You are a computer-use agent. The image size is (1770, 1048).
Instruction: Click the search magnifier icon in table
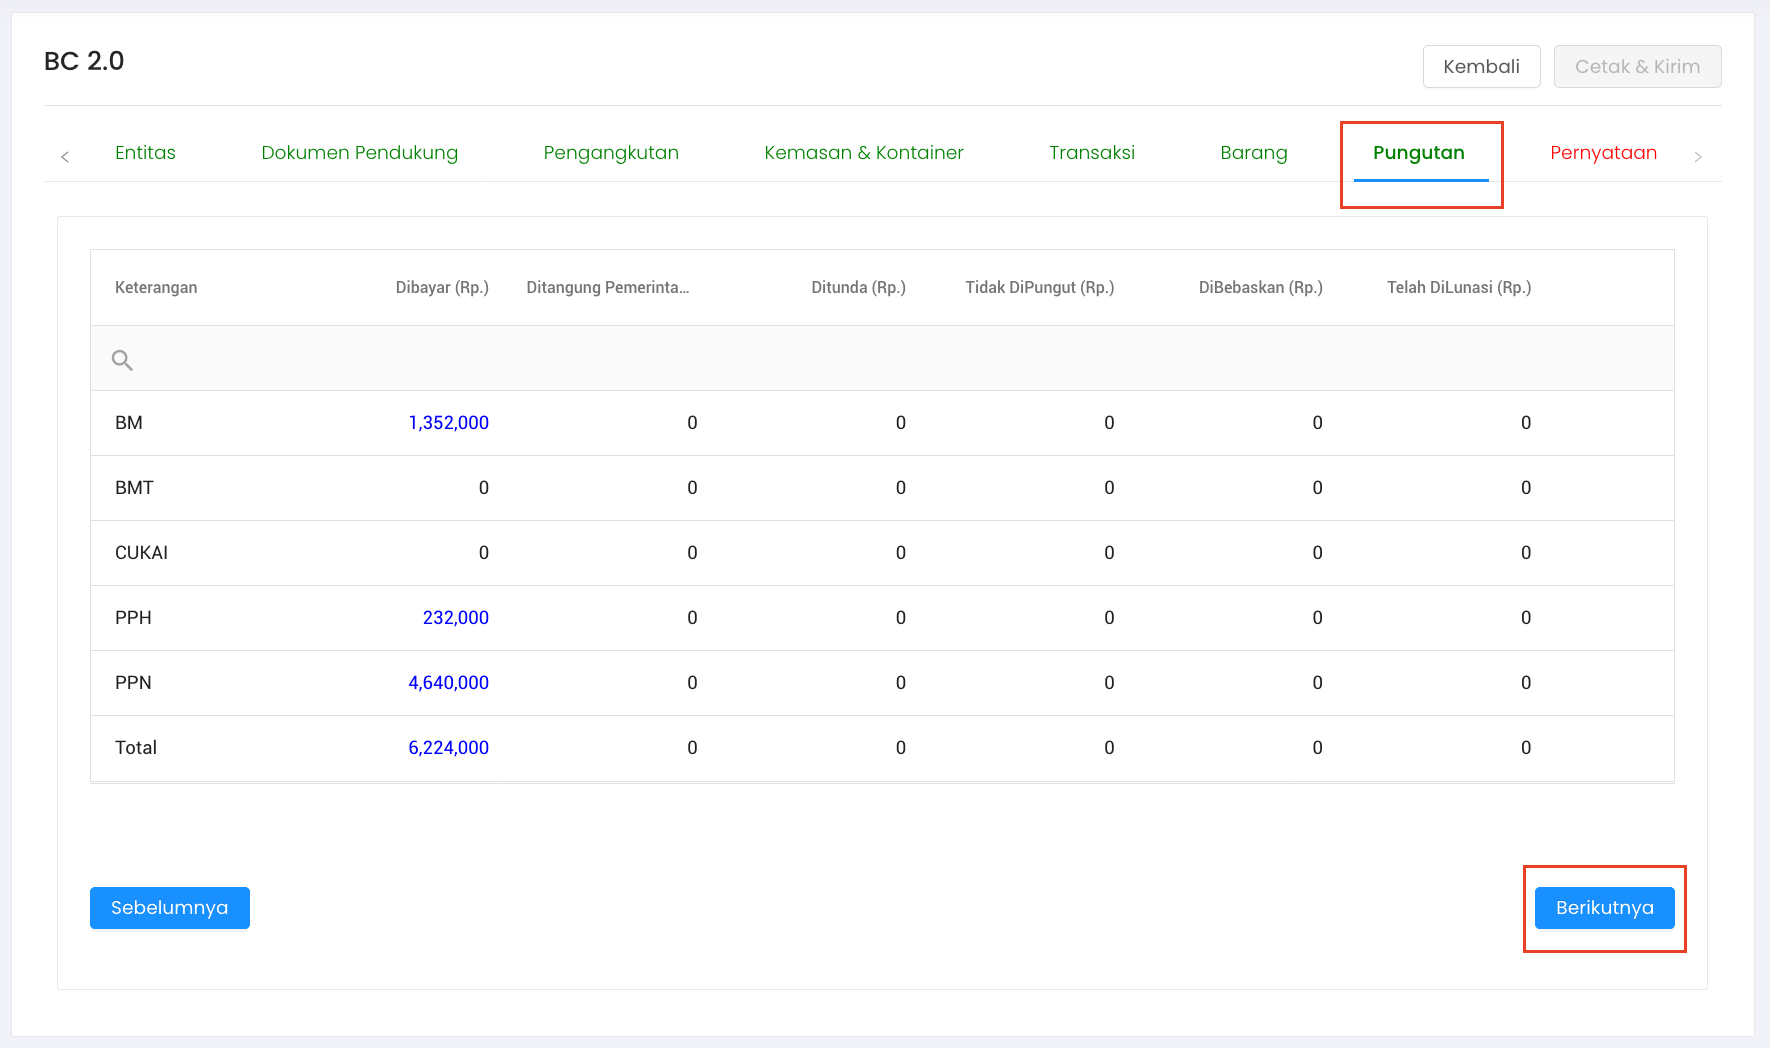pos(122,360)
